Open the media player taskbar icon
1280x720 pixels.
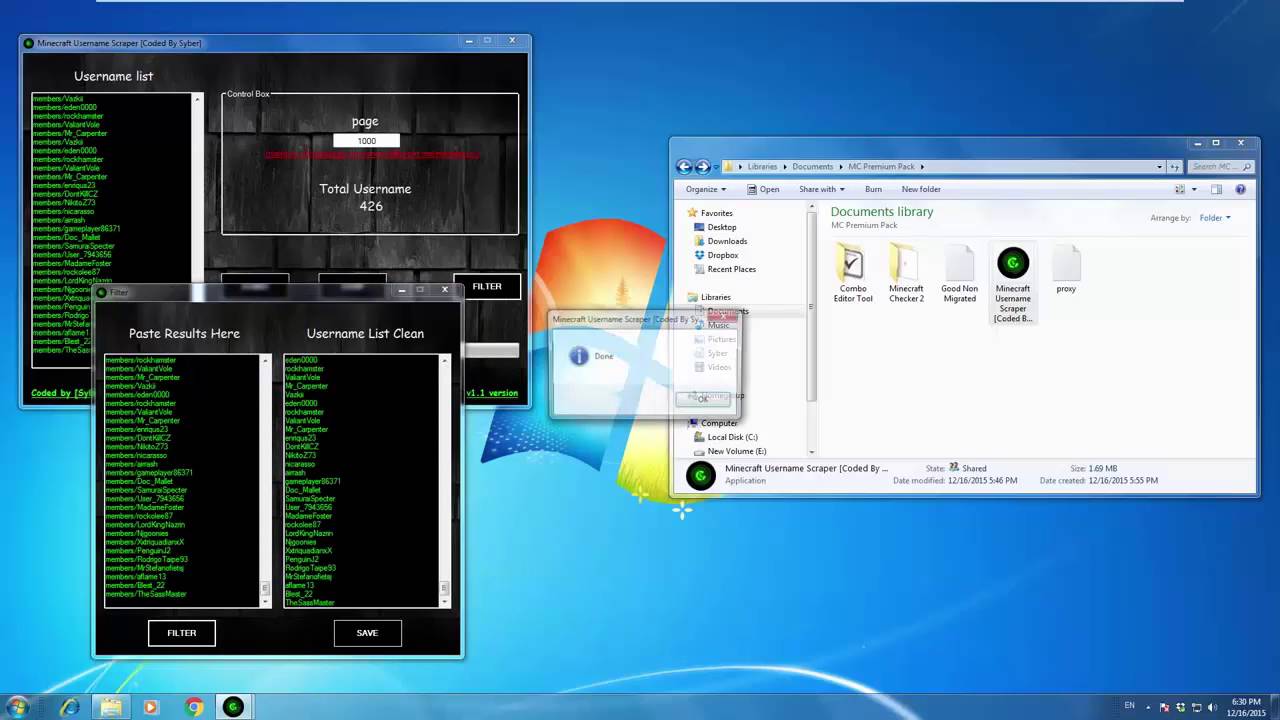[151, 707]
